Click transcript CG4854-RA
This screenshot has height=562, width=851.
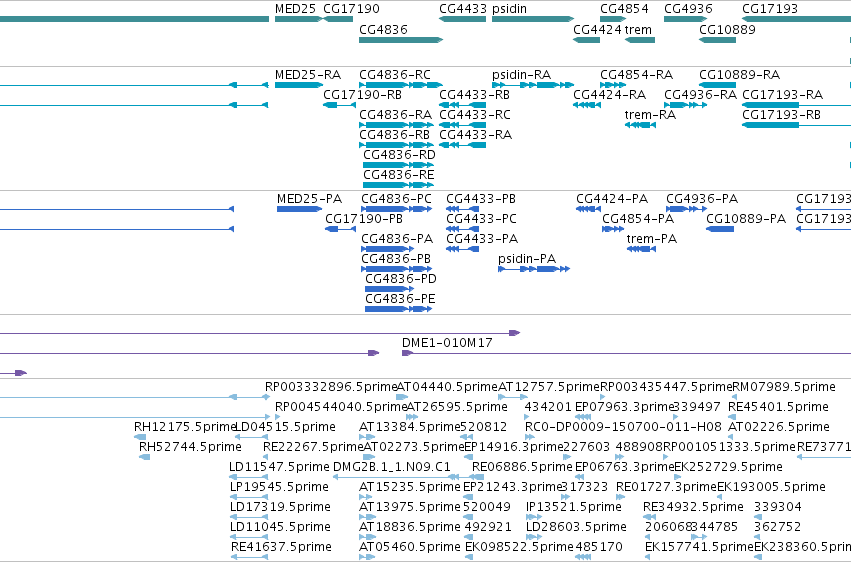coord(636,74)
